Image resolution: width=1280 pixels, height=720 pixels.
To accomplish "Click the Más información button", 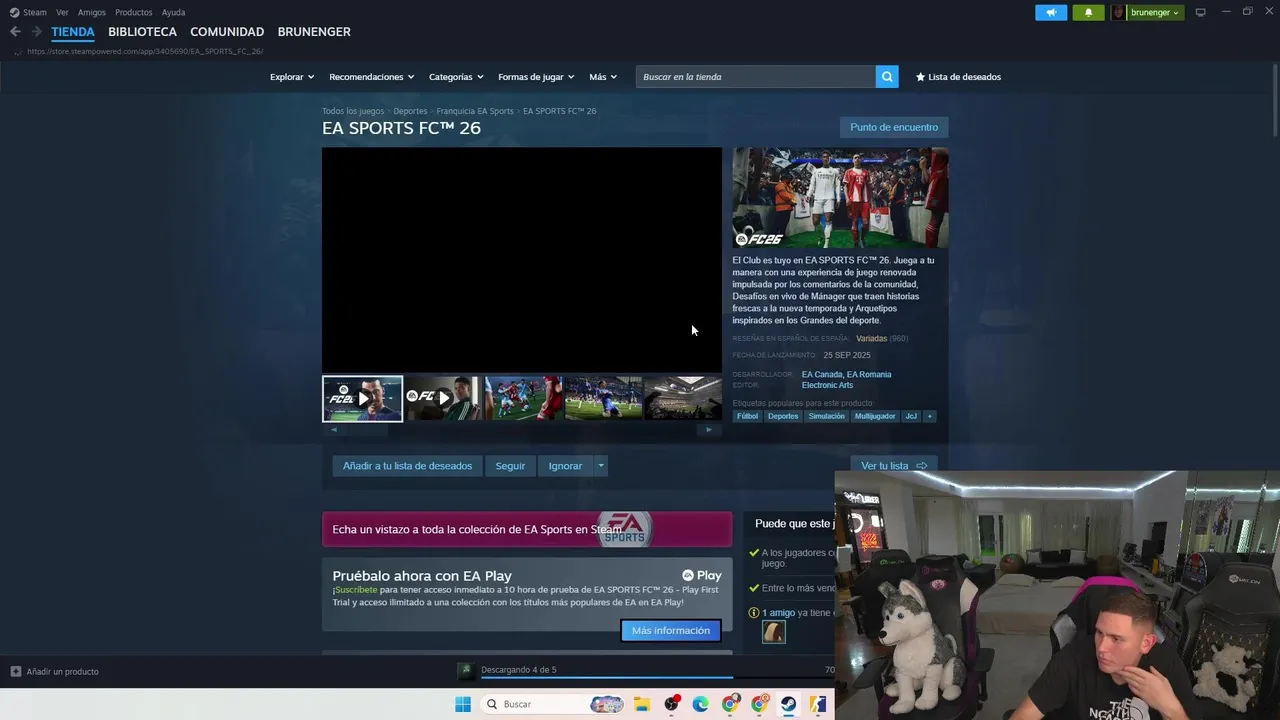I will coord(671,631).
